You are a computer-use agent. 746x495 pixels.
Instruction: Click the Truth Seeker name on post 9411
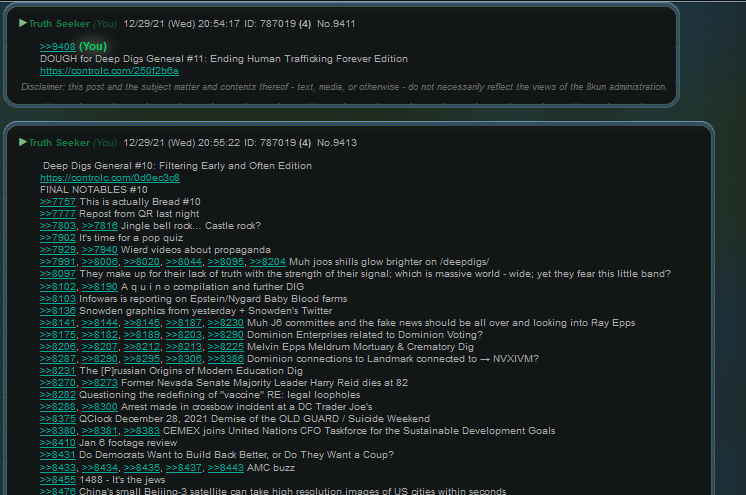point(59,24)
